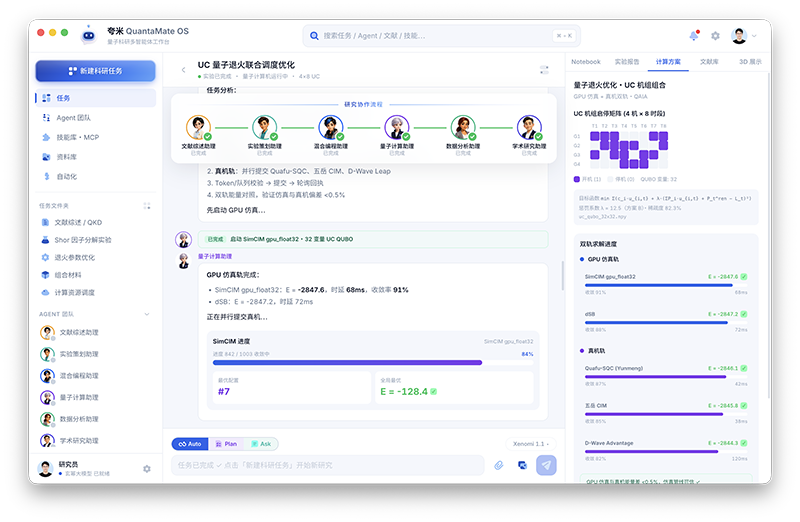Click the 五岳 CIM checkmark
The image size is (800, 522).
click(x=744, y=406)
